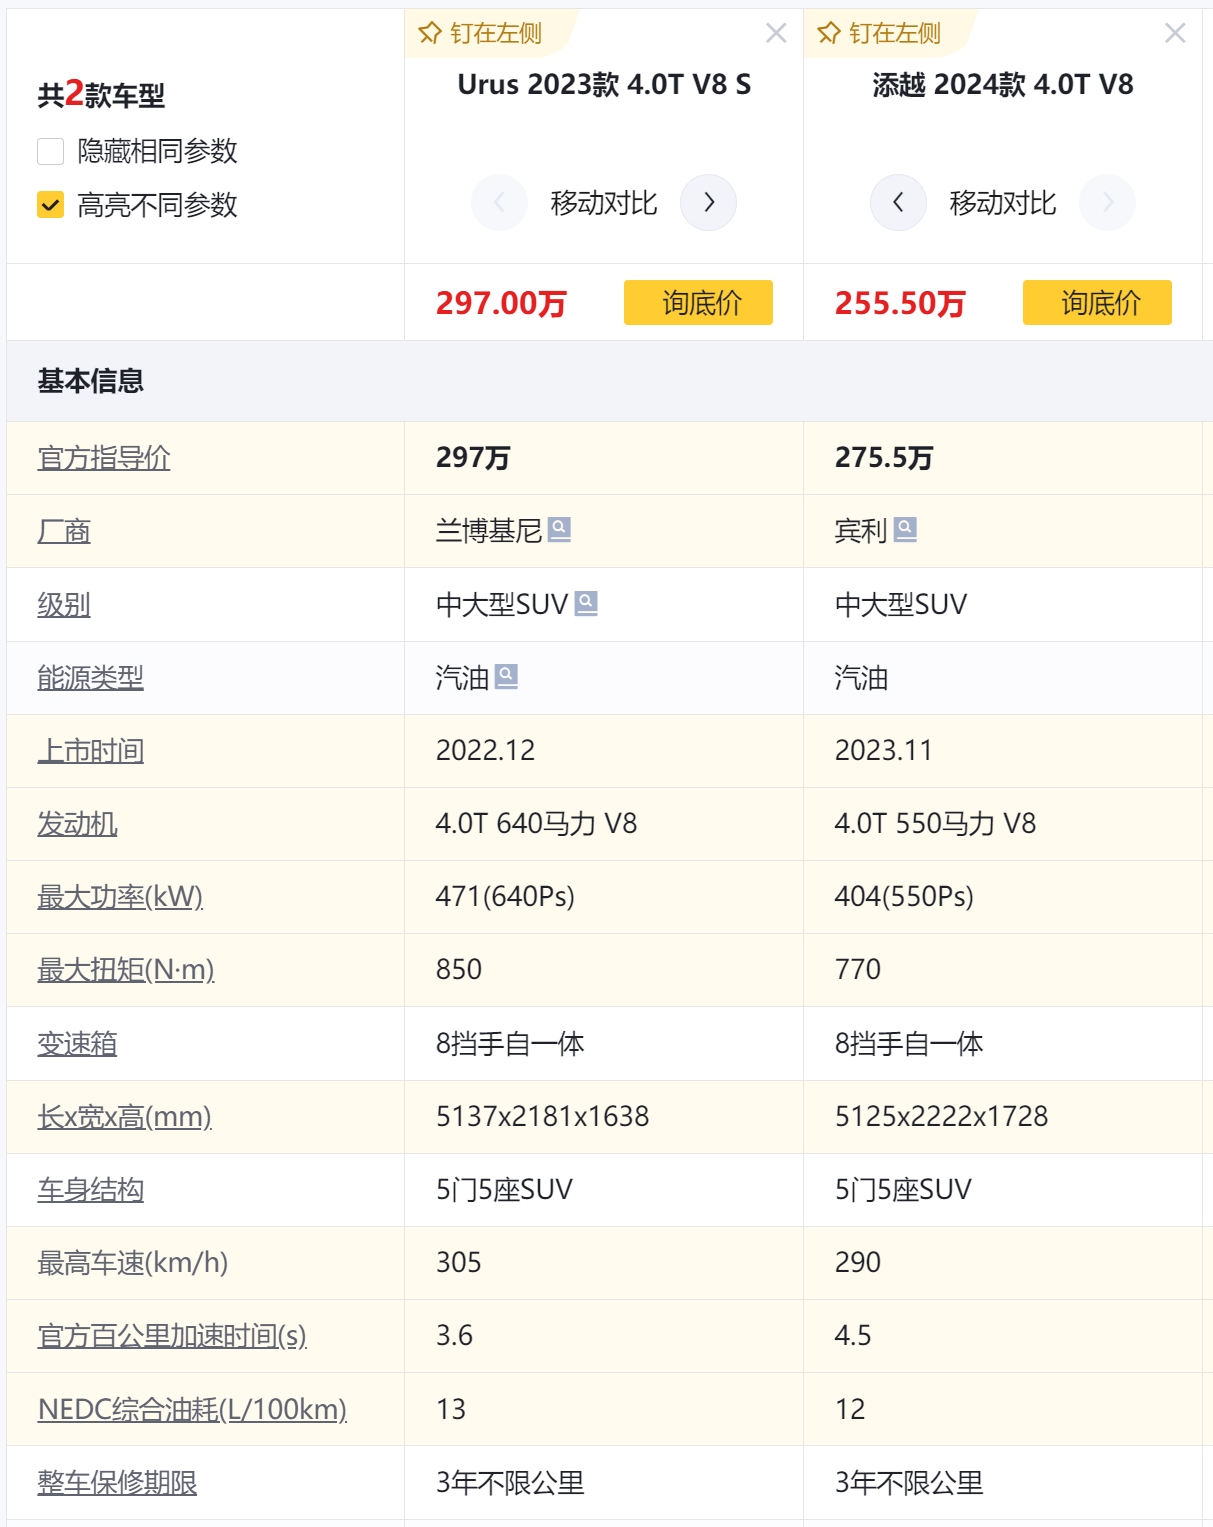Image resolution: width=1213 pixels, height=1527 pixels.
Task: Check the 隐藏相同参数 checkbox
Action: click(x=50, y=151)
